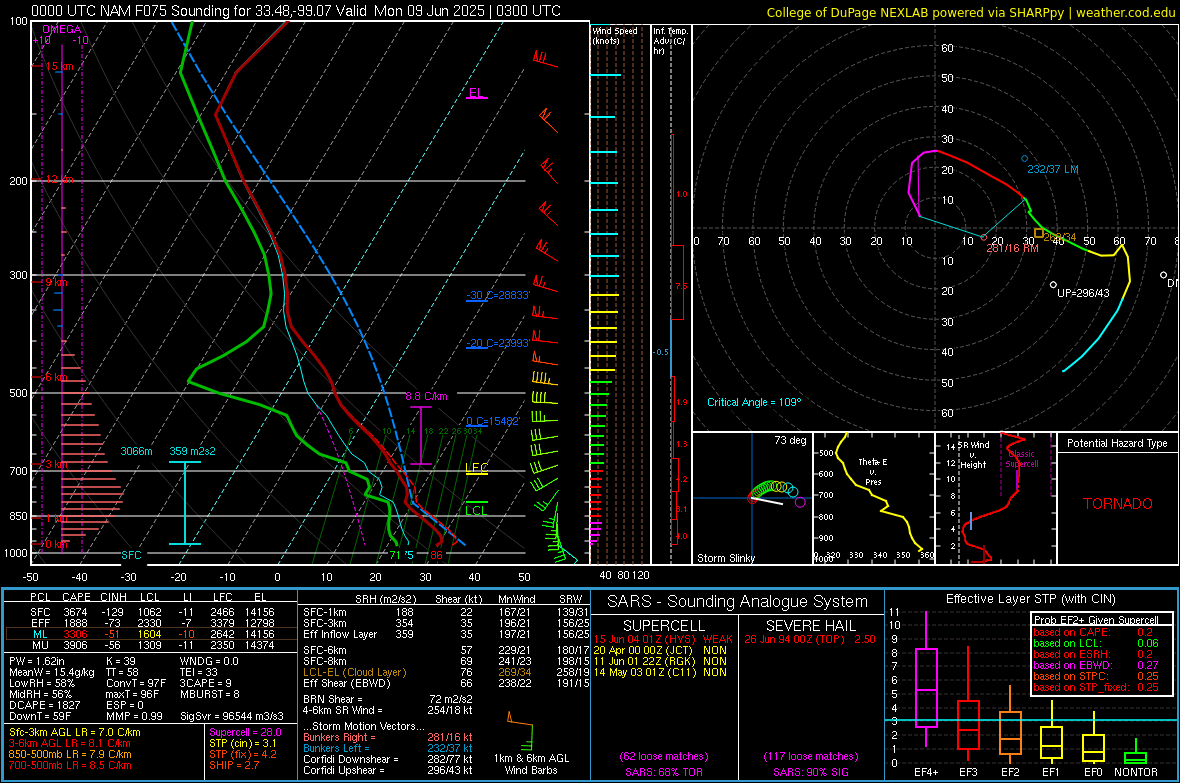This screenshot has height=783, width=1180.
Task: Select the highlighted 'ML' parcel row
Action: 151,634
